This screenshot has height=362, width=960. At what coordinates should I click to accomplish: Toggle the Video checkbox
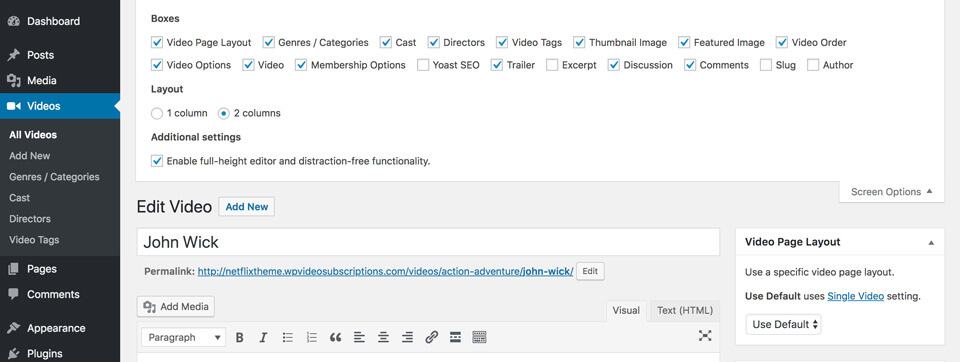pos(248,65)
